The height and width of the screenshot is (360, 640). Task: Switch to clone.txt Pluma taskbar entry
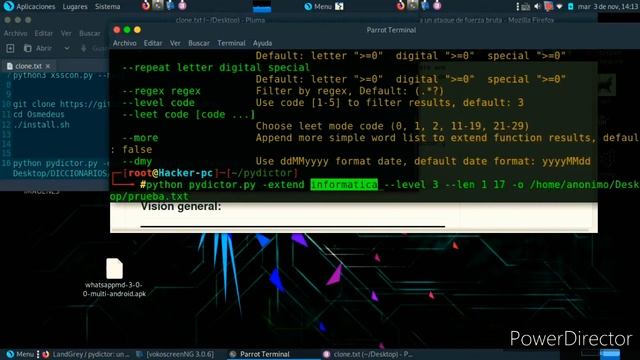tap(368, 354)
